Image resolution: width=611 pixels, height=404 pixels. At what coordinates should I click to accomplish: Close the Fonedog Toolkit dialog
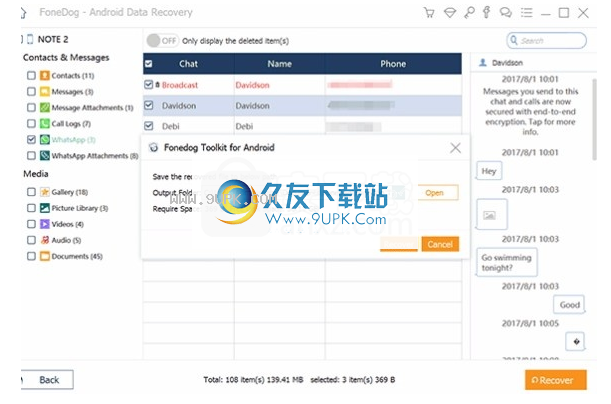coord(455,148)
